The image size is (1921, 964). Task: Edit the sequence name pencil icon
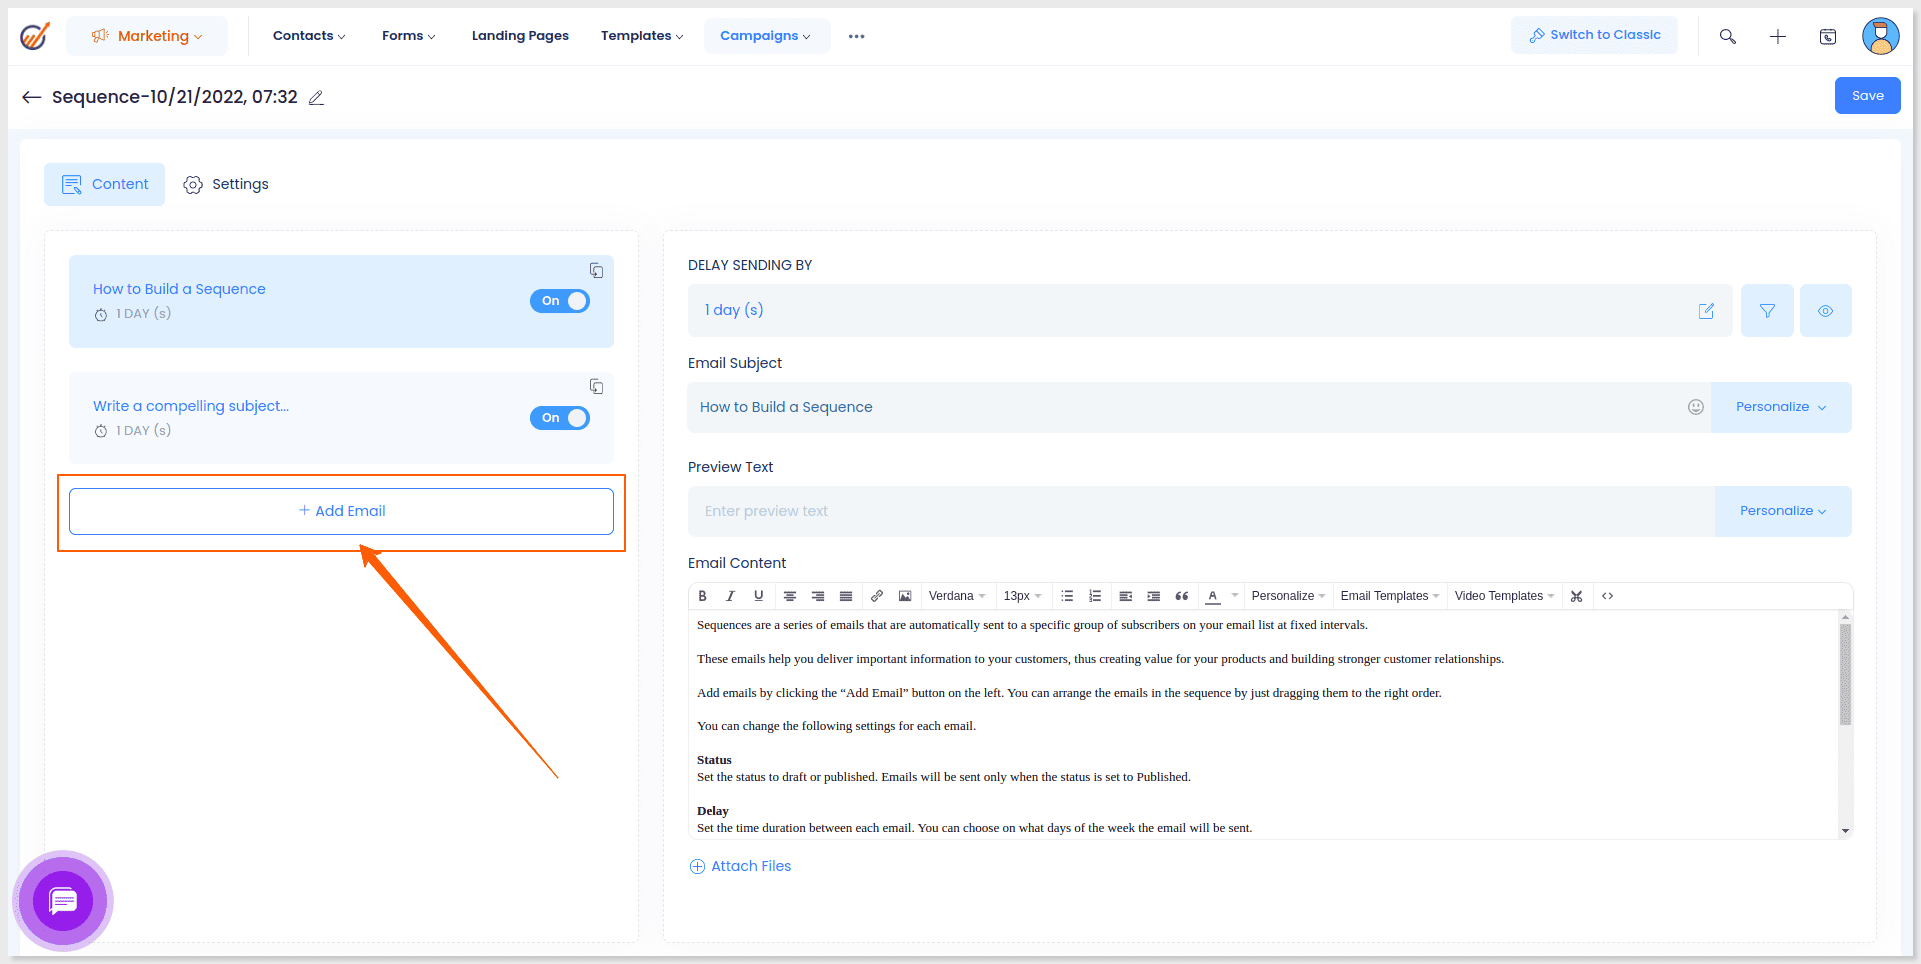tap(316, 98)
